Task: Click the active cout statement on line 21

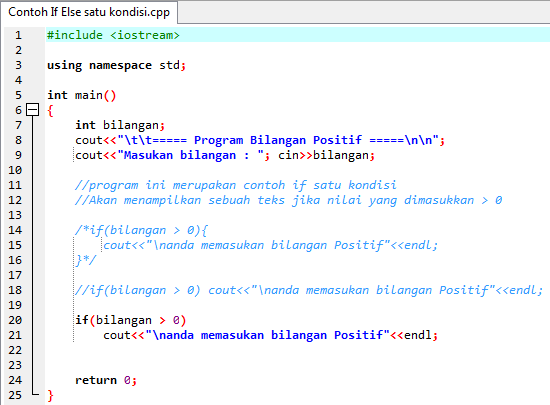Action: pos(270,335)
